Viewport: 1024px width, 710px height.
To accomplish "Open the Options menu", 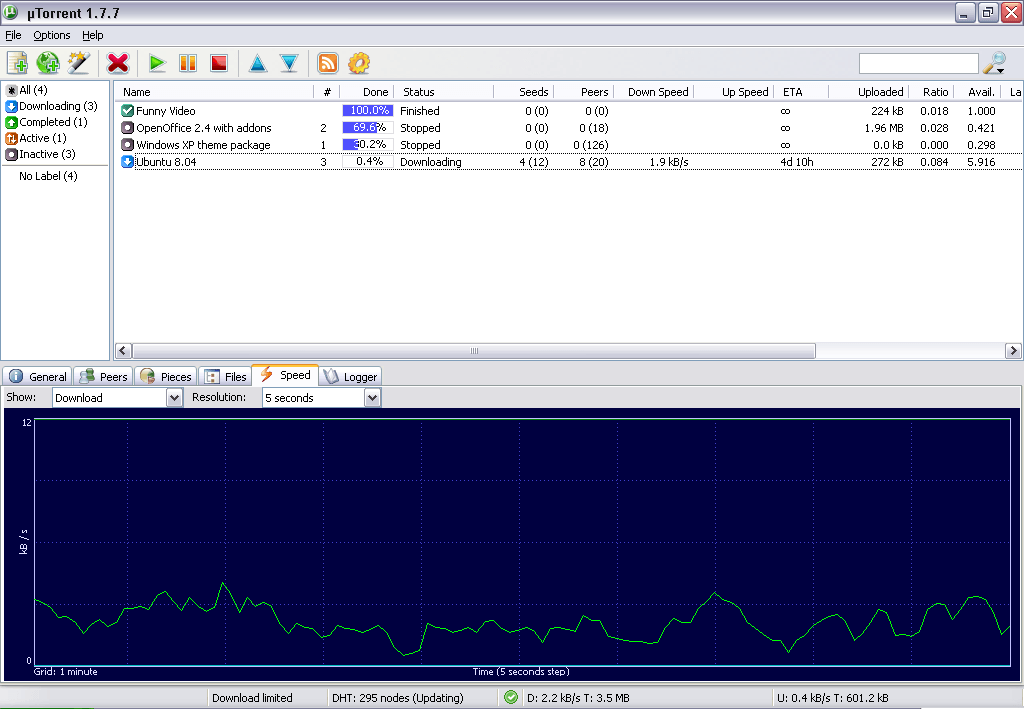I will coord(51,34).
